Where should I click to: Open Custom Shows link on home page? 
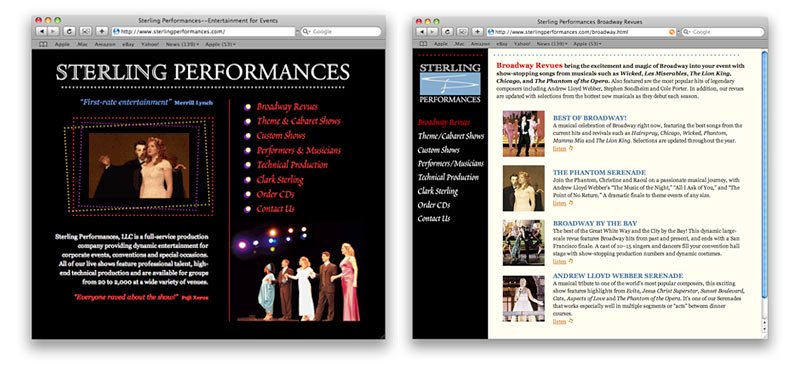281,136
